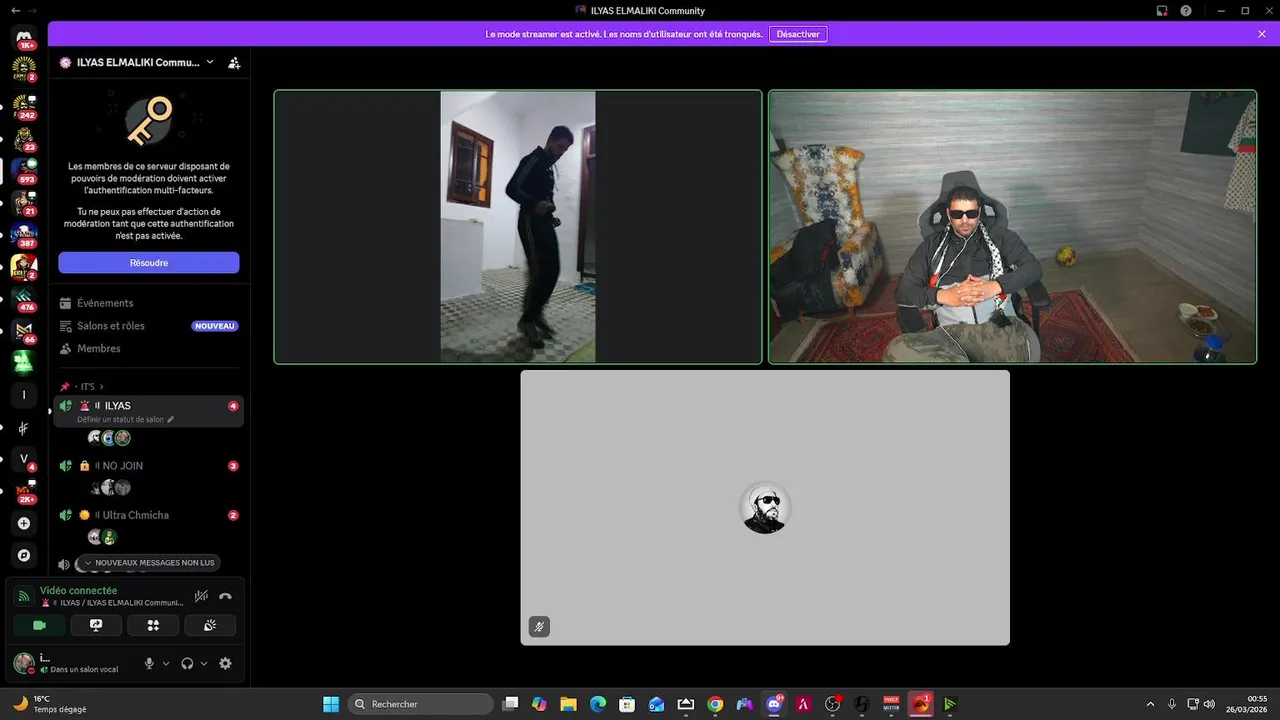Share your screen button

pyautogui.click(x=96, y=625)
